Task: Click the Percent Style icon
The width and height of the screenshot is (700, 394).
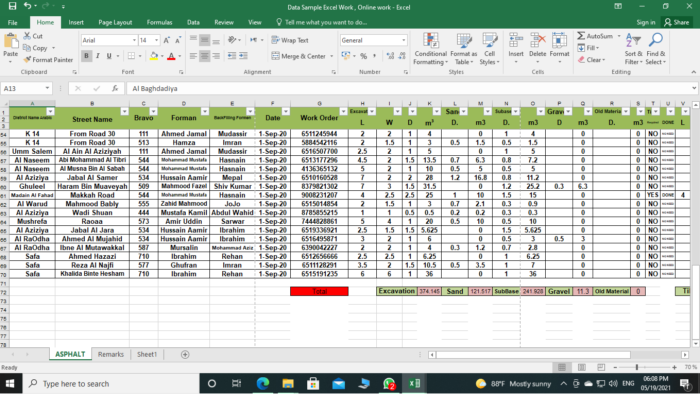Action: [363, 56]
